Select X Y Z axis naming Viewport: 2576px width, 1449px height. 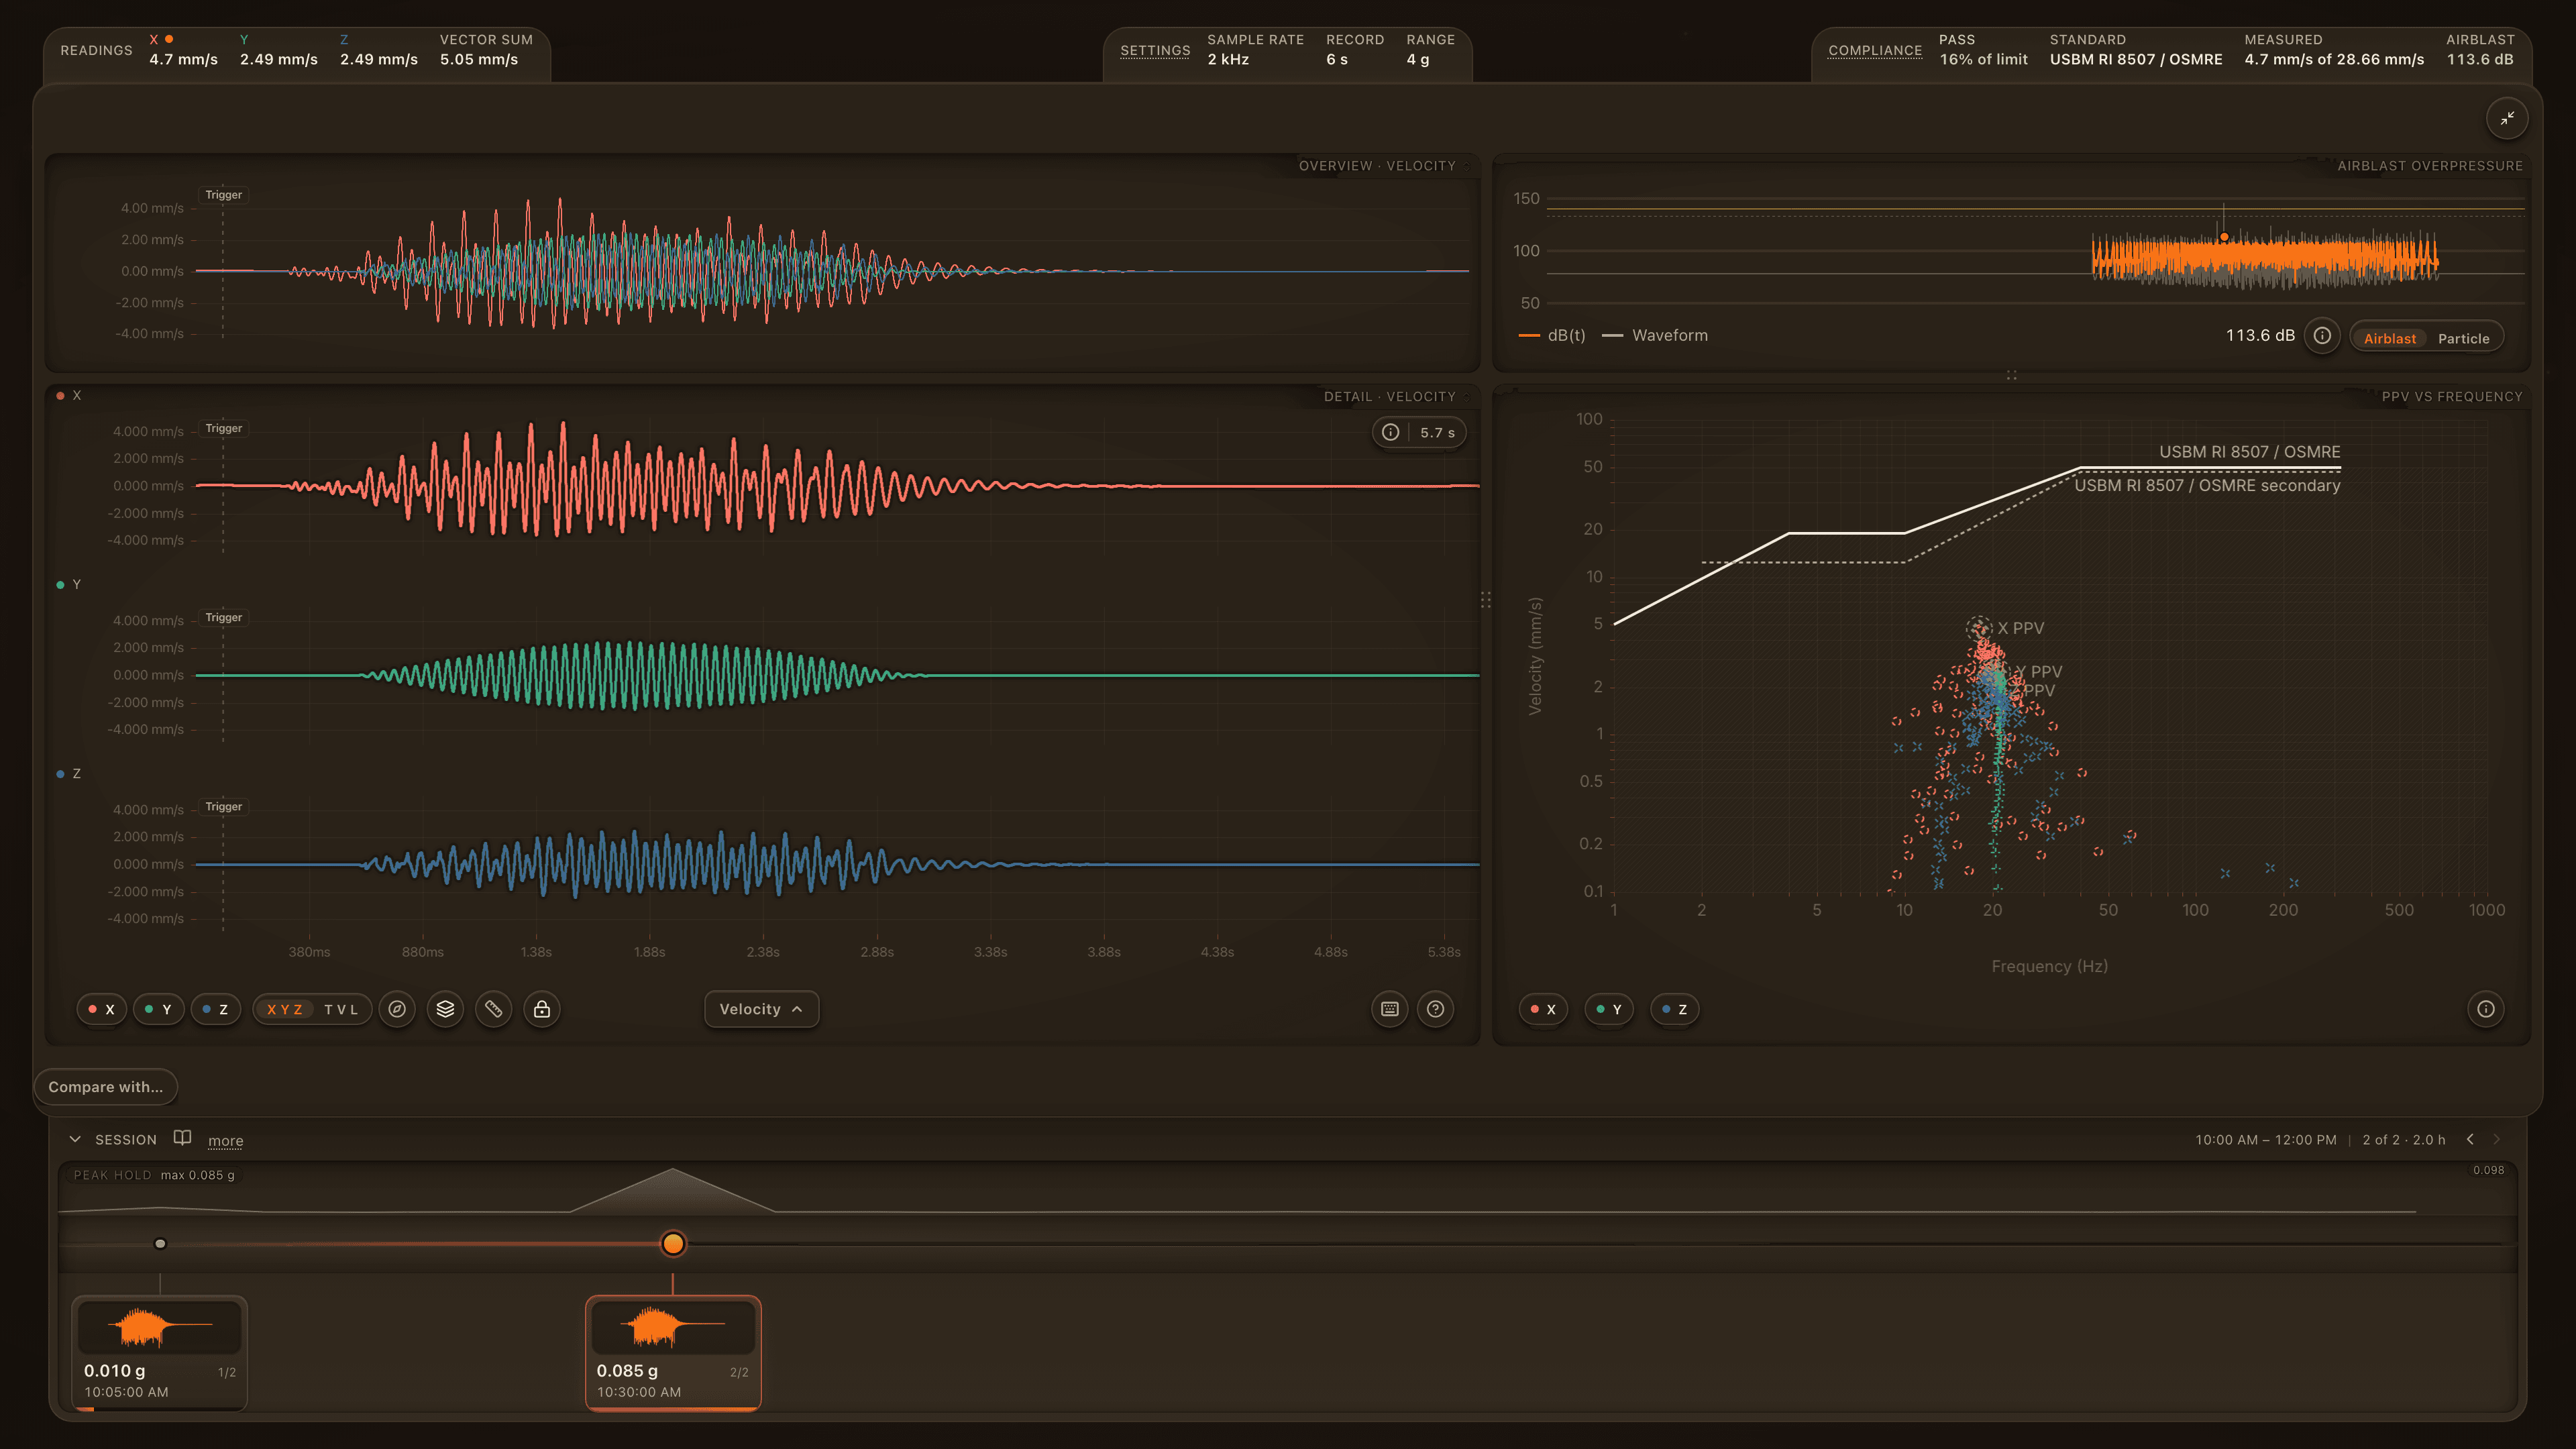click(x=285, y=1010)
